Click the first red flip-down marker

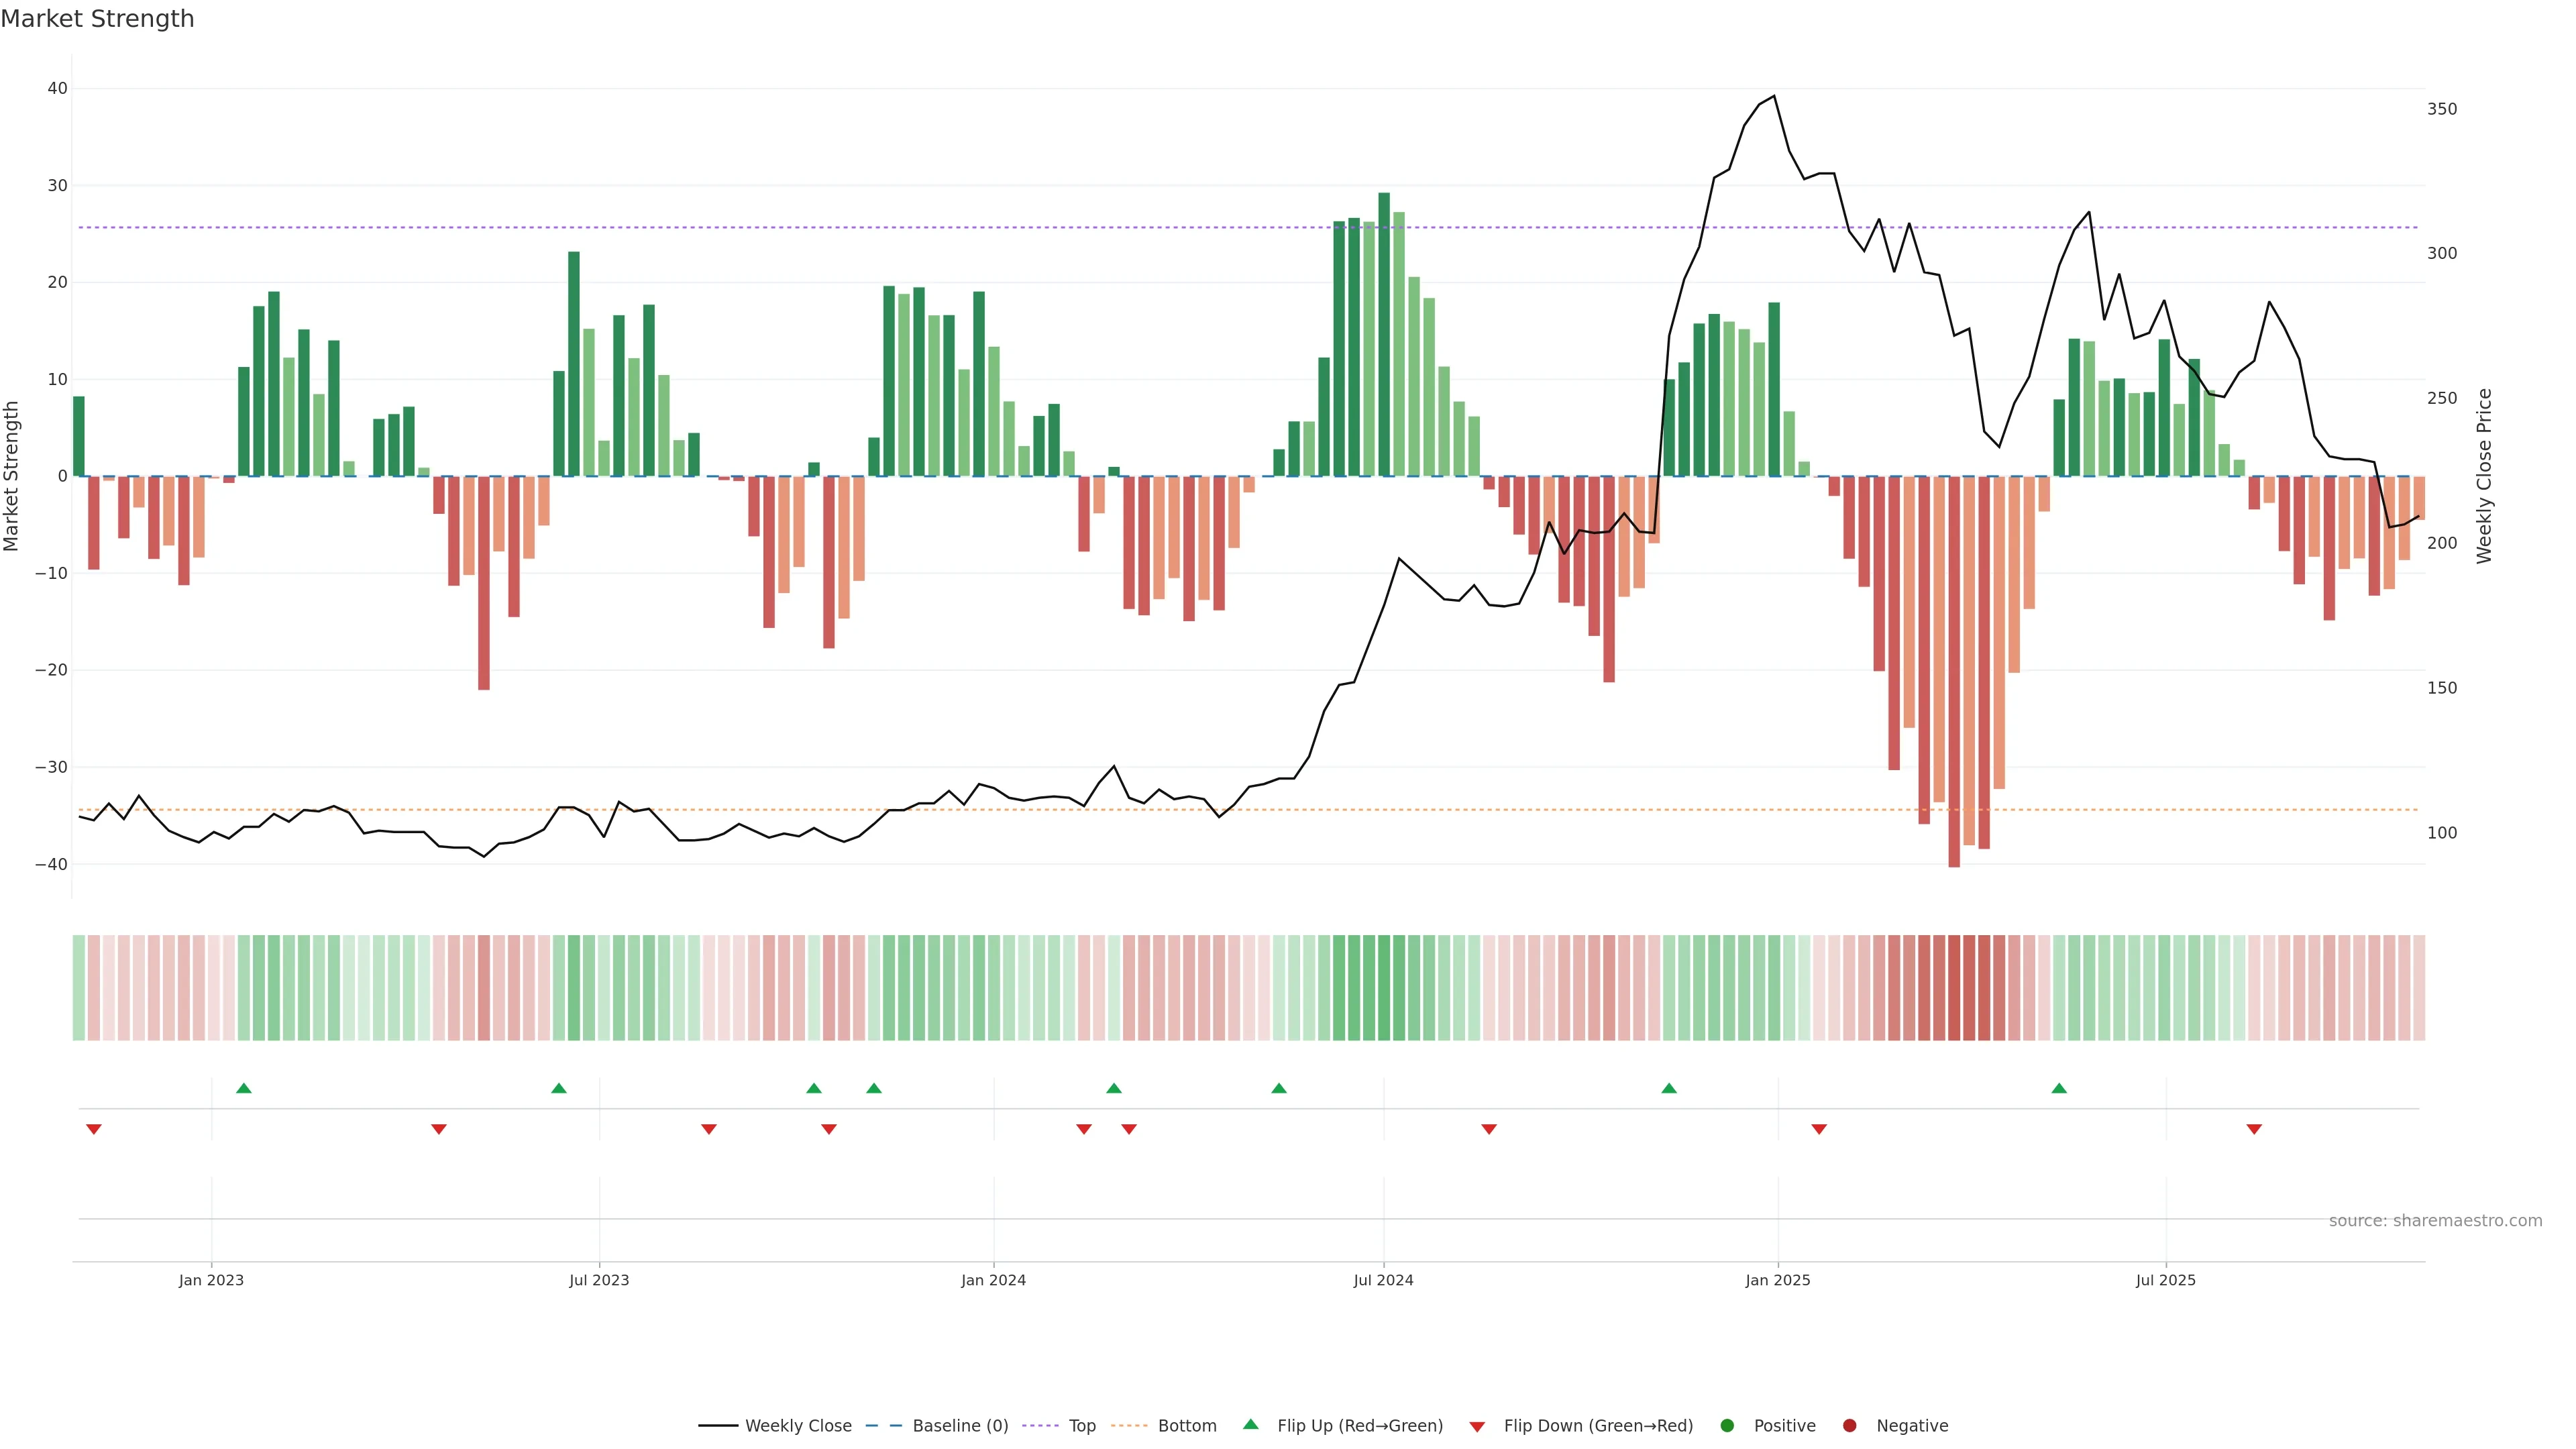[94, 1129]
